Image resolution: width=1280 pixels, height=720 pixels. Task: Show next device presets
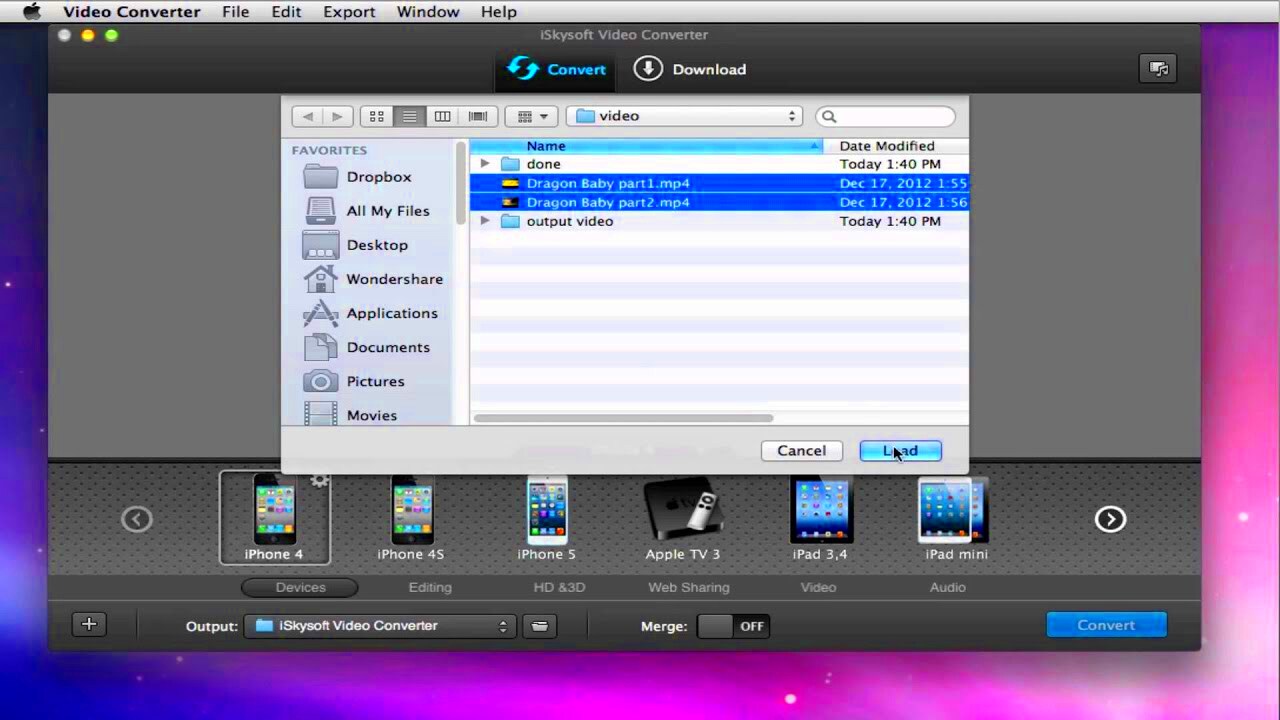(x=1110, y=519)
